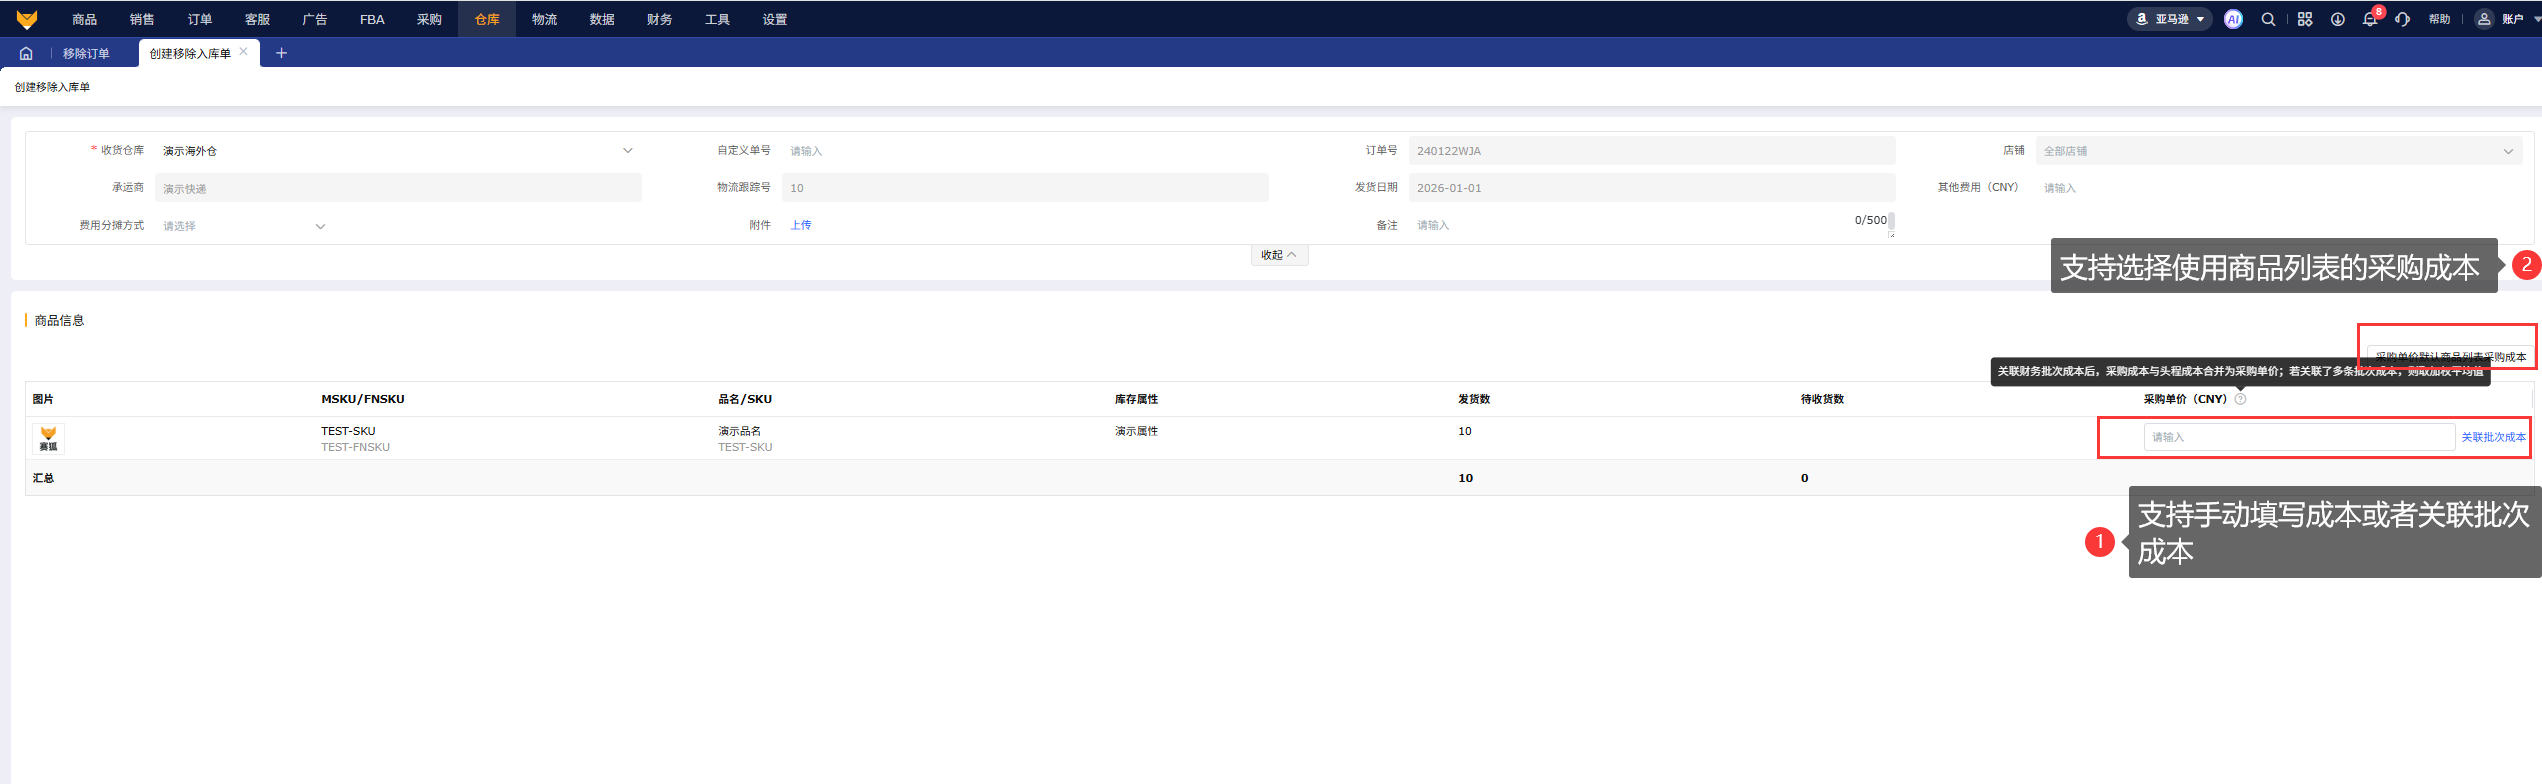Click the MSKU/FNSKU column header
The image size is (2542, 784).
(363, 399)
